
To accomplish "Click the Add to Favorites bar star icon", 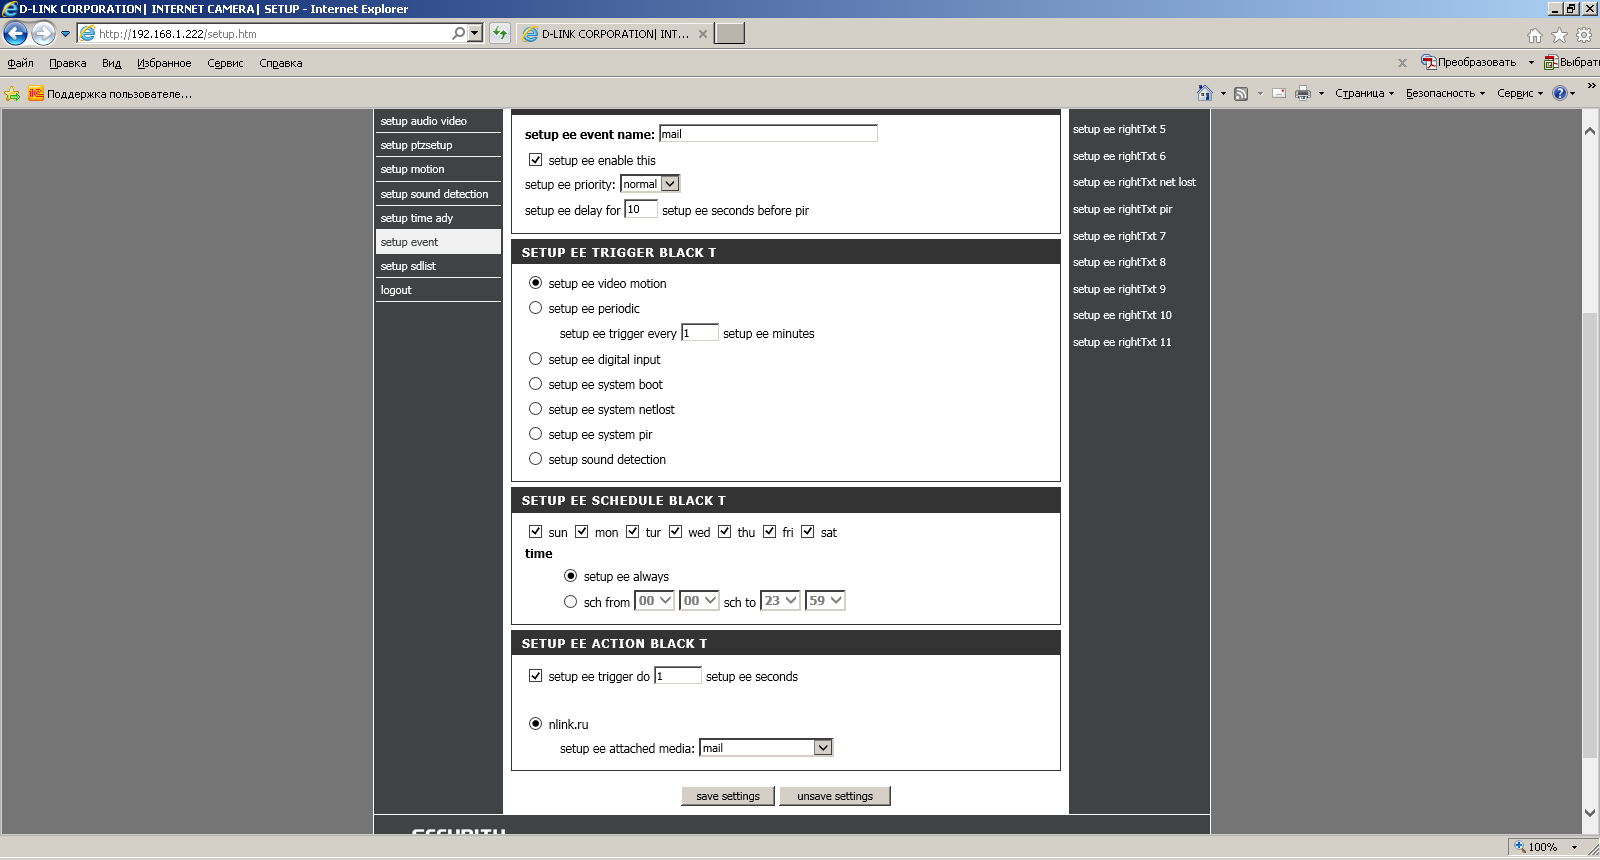I will [12, 94].
